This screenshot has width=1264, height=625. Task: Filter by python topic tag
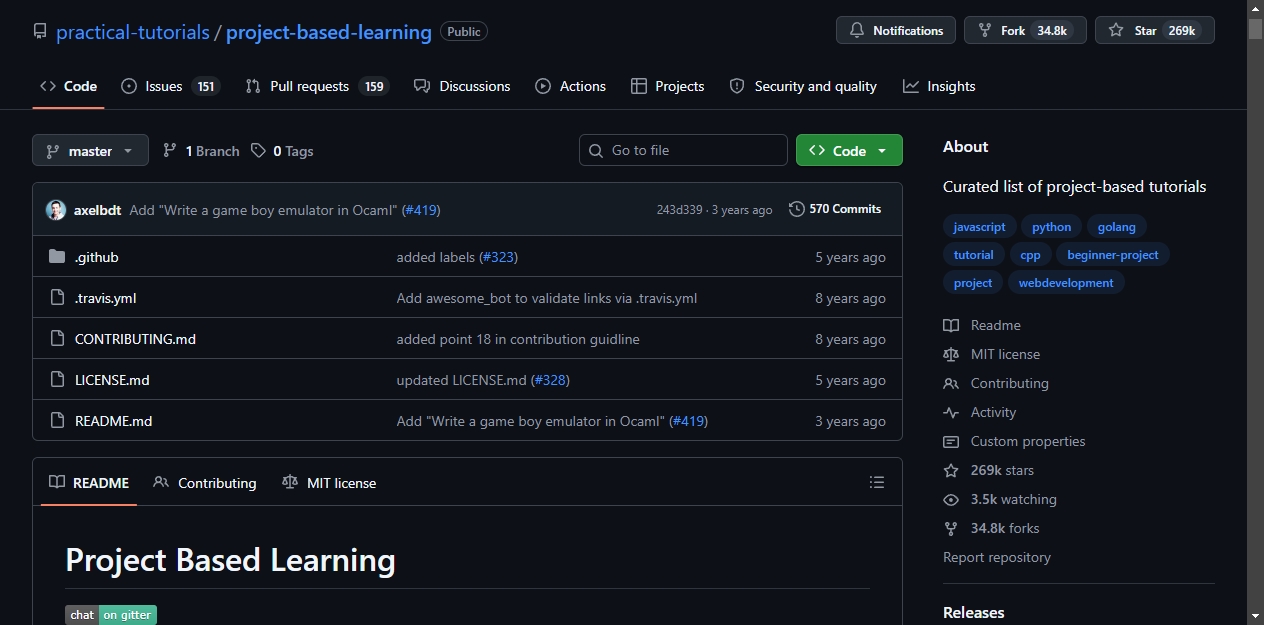(x=1051, y=227)
